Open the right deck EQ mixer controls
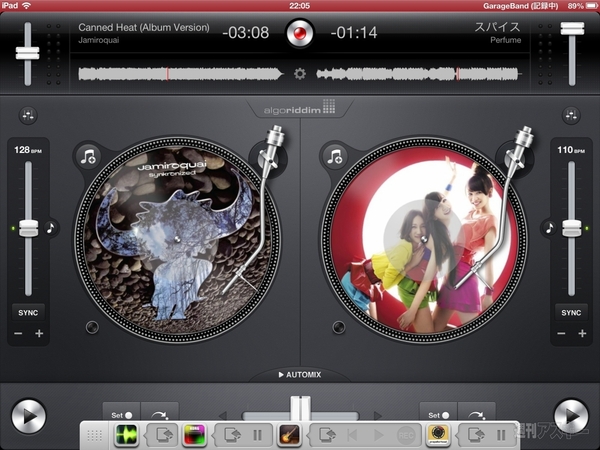This screenshot has width=600, height=450. [571, 115]
